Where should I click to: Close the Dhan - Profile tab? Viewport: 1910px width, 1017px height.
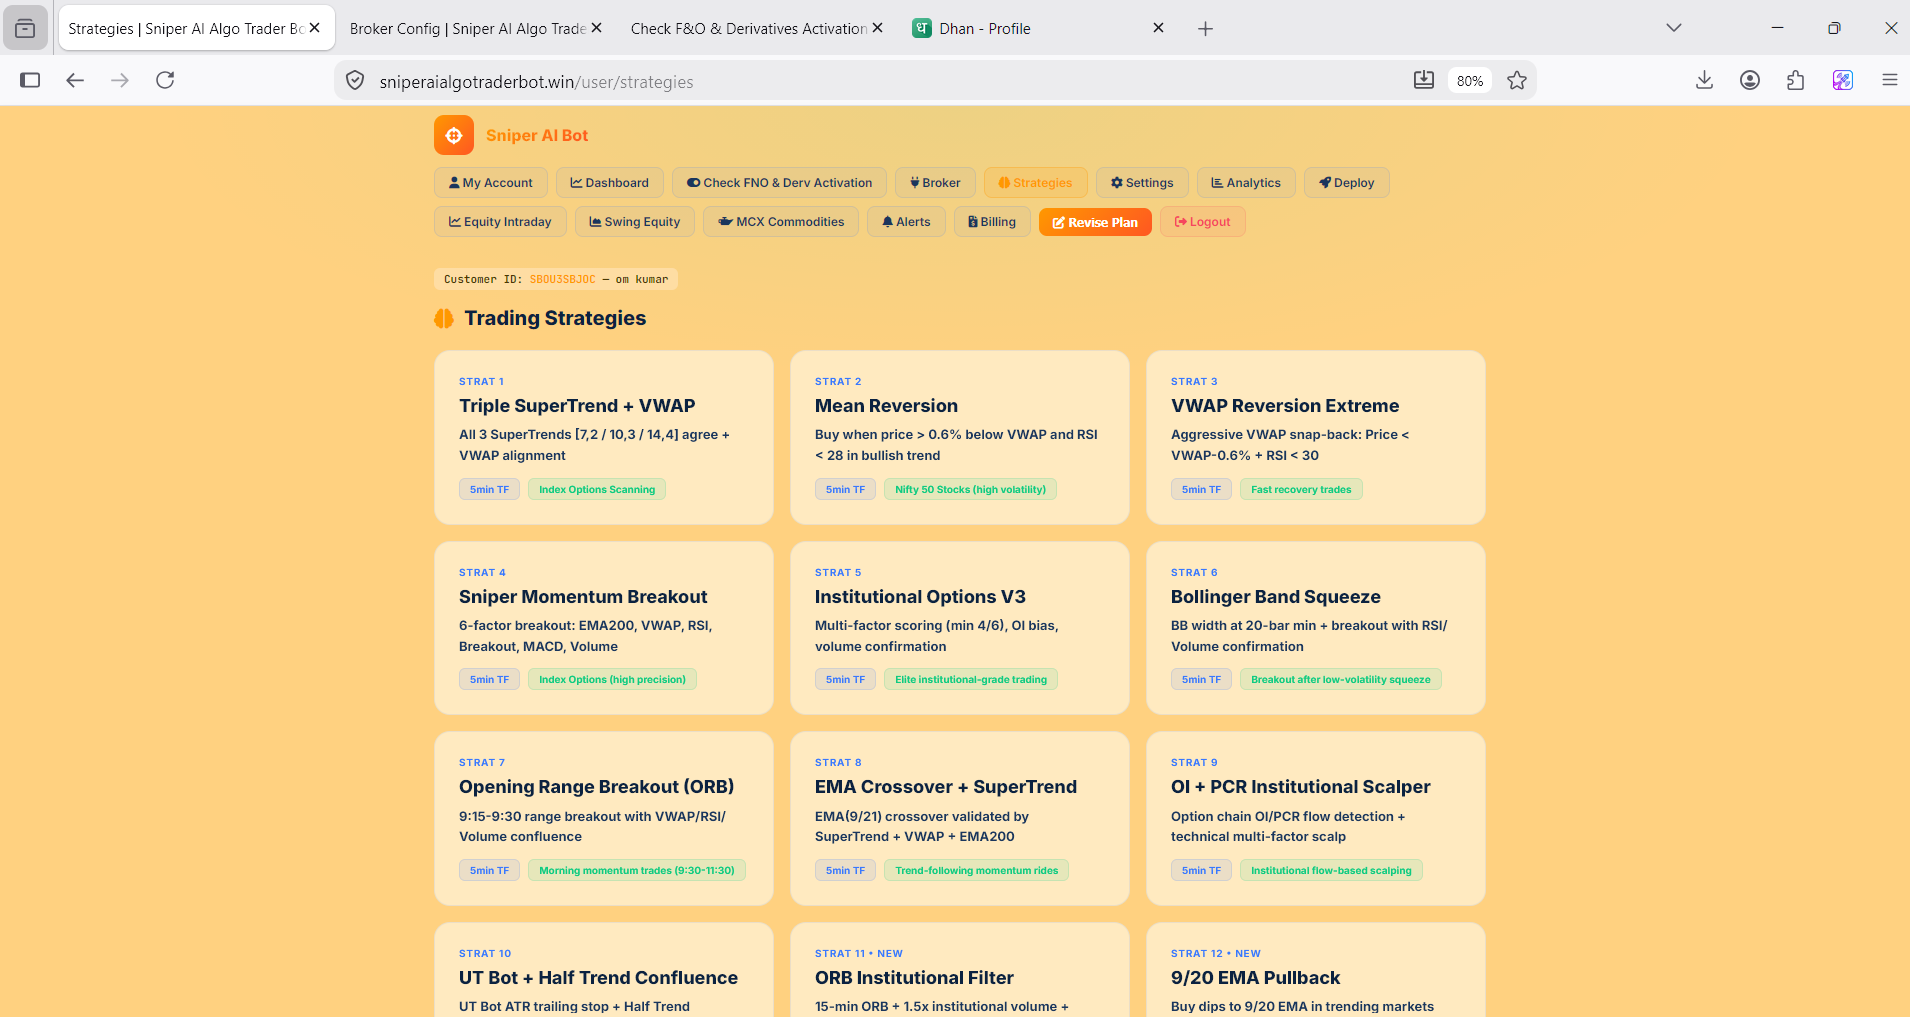(1158, 28)
